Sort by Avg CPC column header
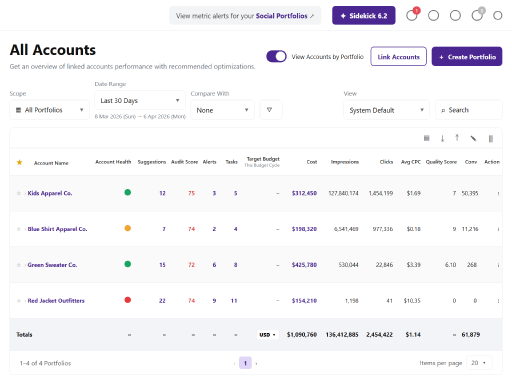The width and height of the screenshot is (512, 384). (411, 162)
